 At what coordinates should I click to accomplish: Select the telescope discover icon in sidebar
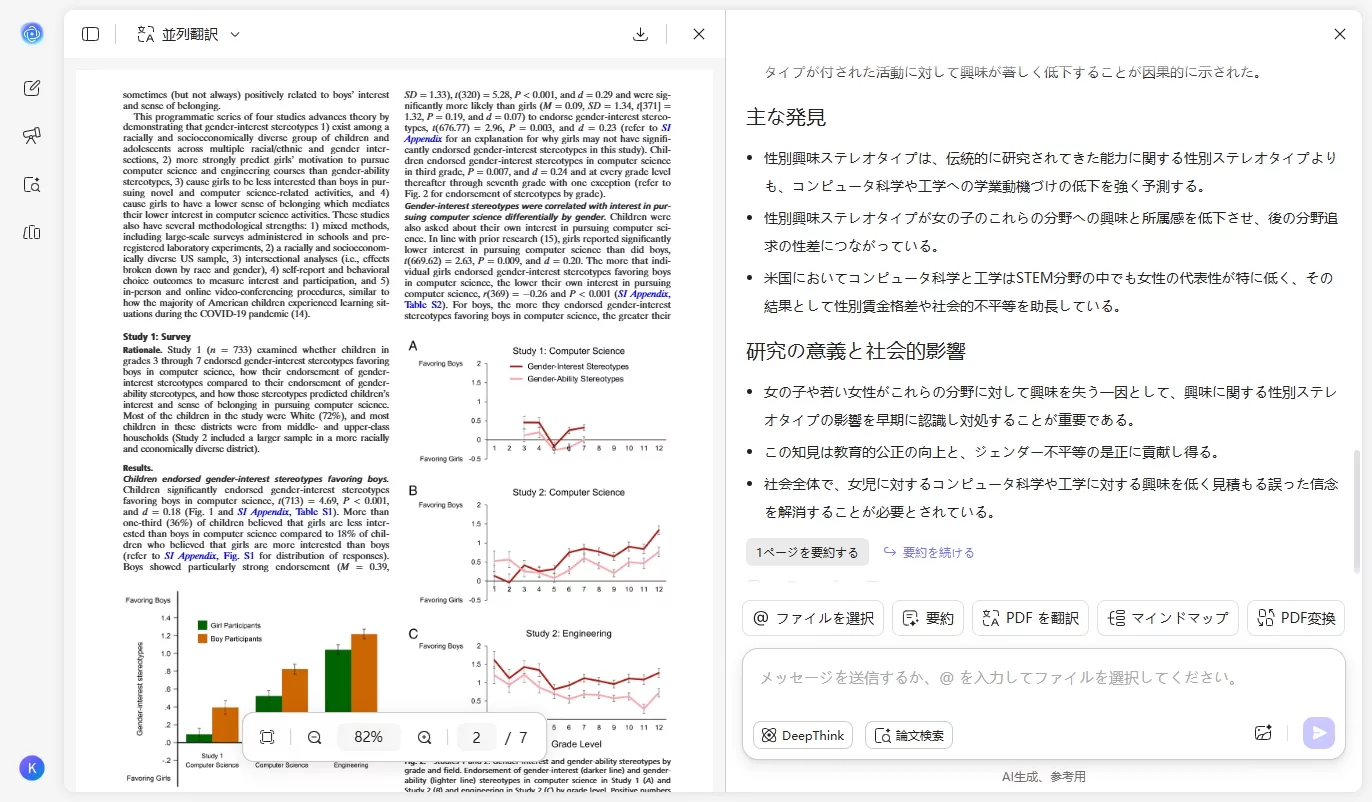click(x=32, y=135)
